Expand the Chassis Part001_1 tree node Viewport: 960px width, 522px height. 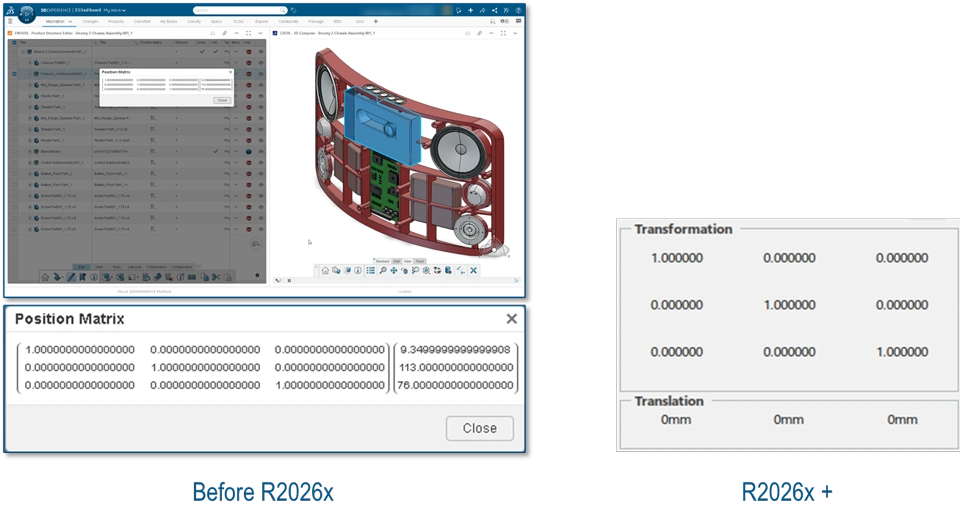pos(30,62)
